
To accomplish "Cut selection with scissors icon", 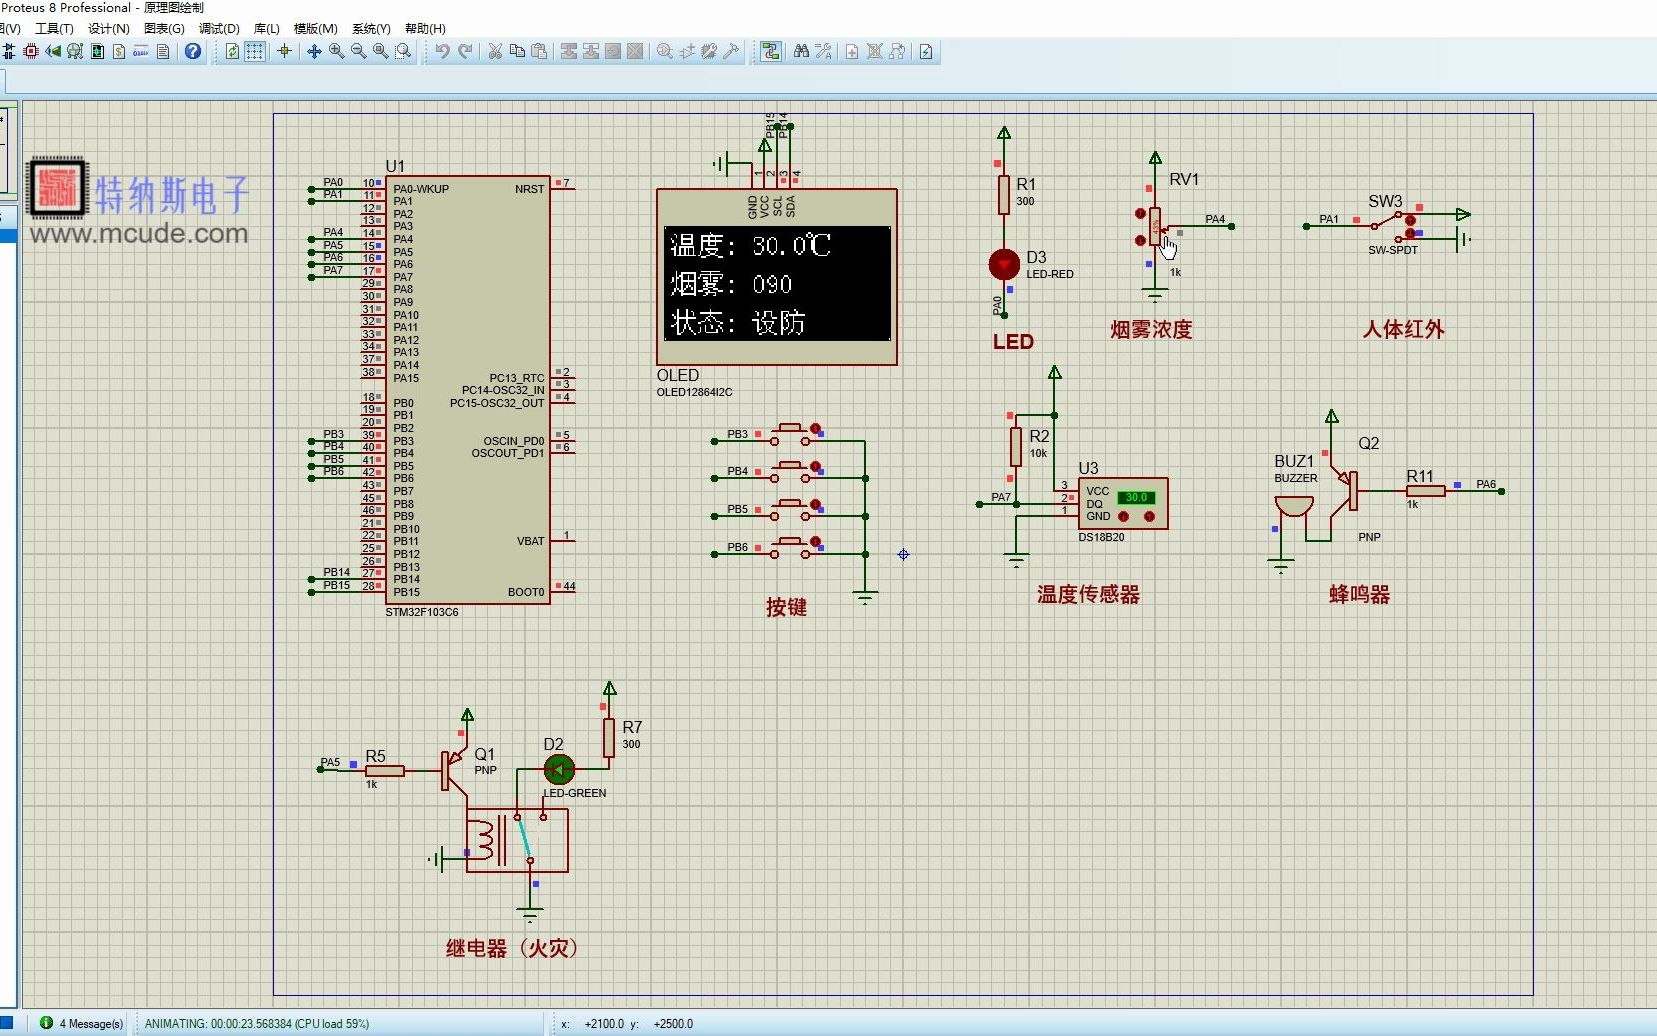I will pyautogui.click(x=495, y=51).
